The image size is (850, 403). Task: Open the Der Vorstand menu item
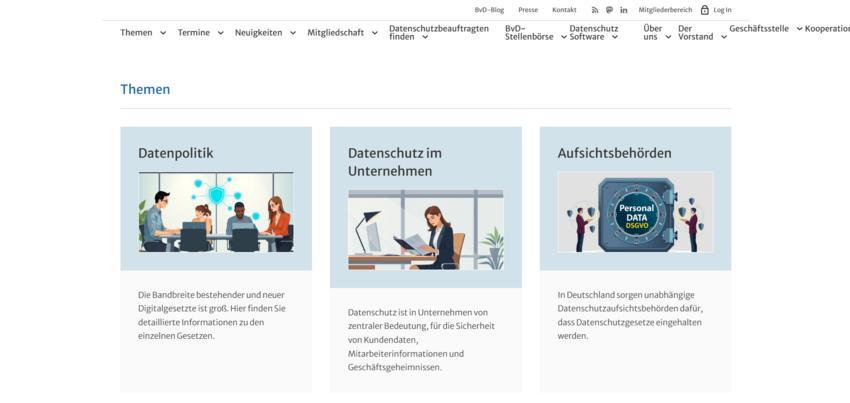tap(696, 33)
